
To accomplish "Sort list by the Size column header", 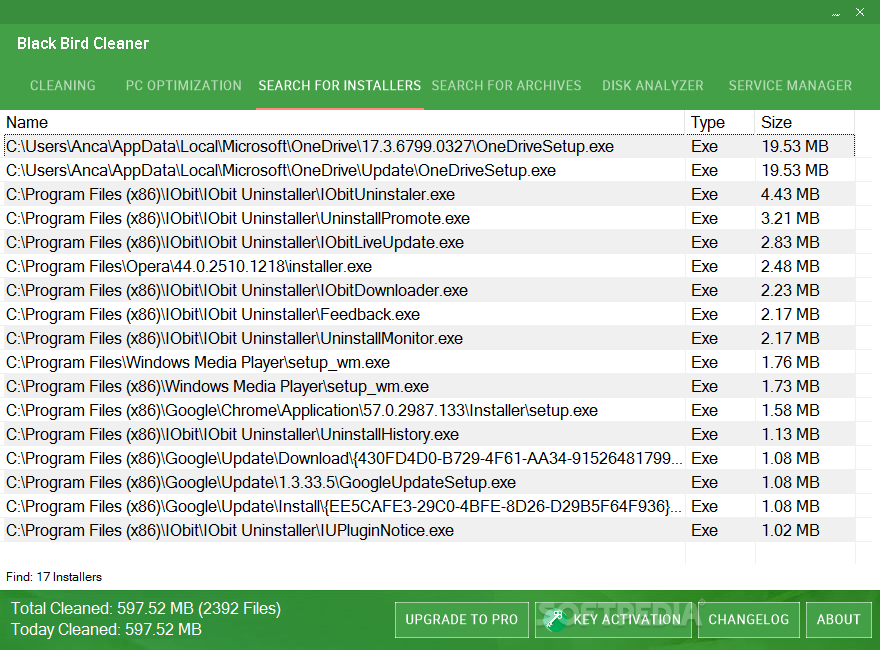I will click(x=805, y=122).
